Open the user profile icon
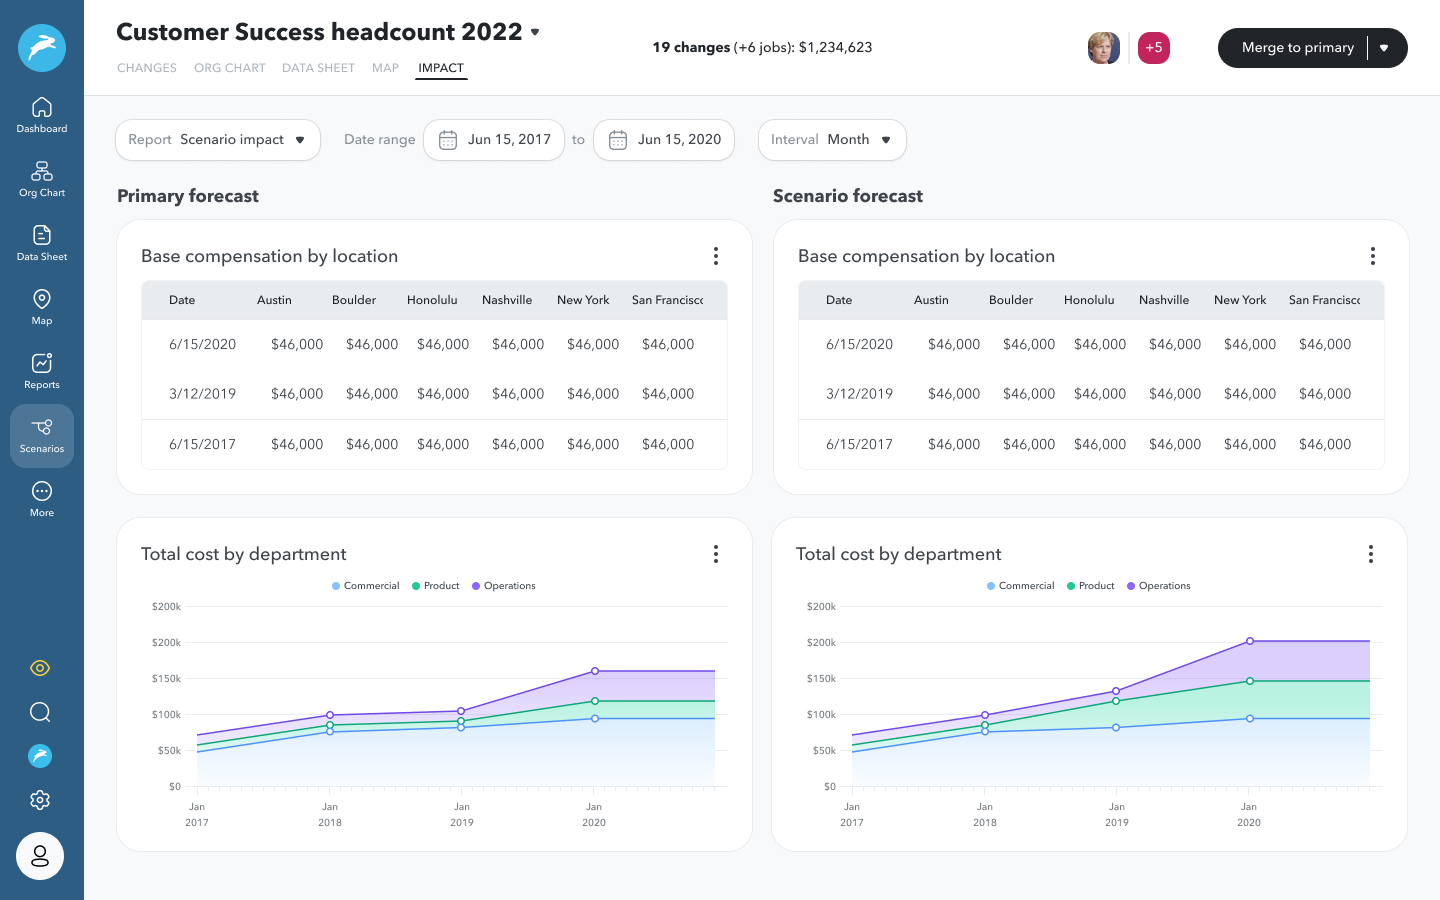The image size is (1440, 900). [40, 856]
